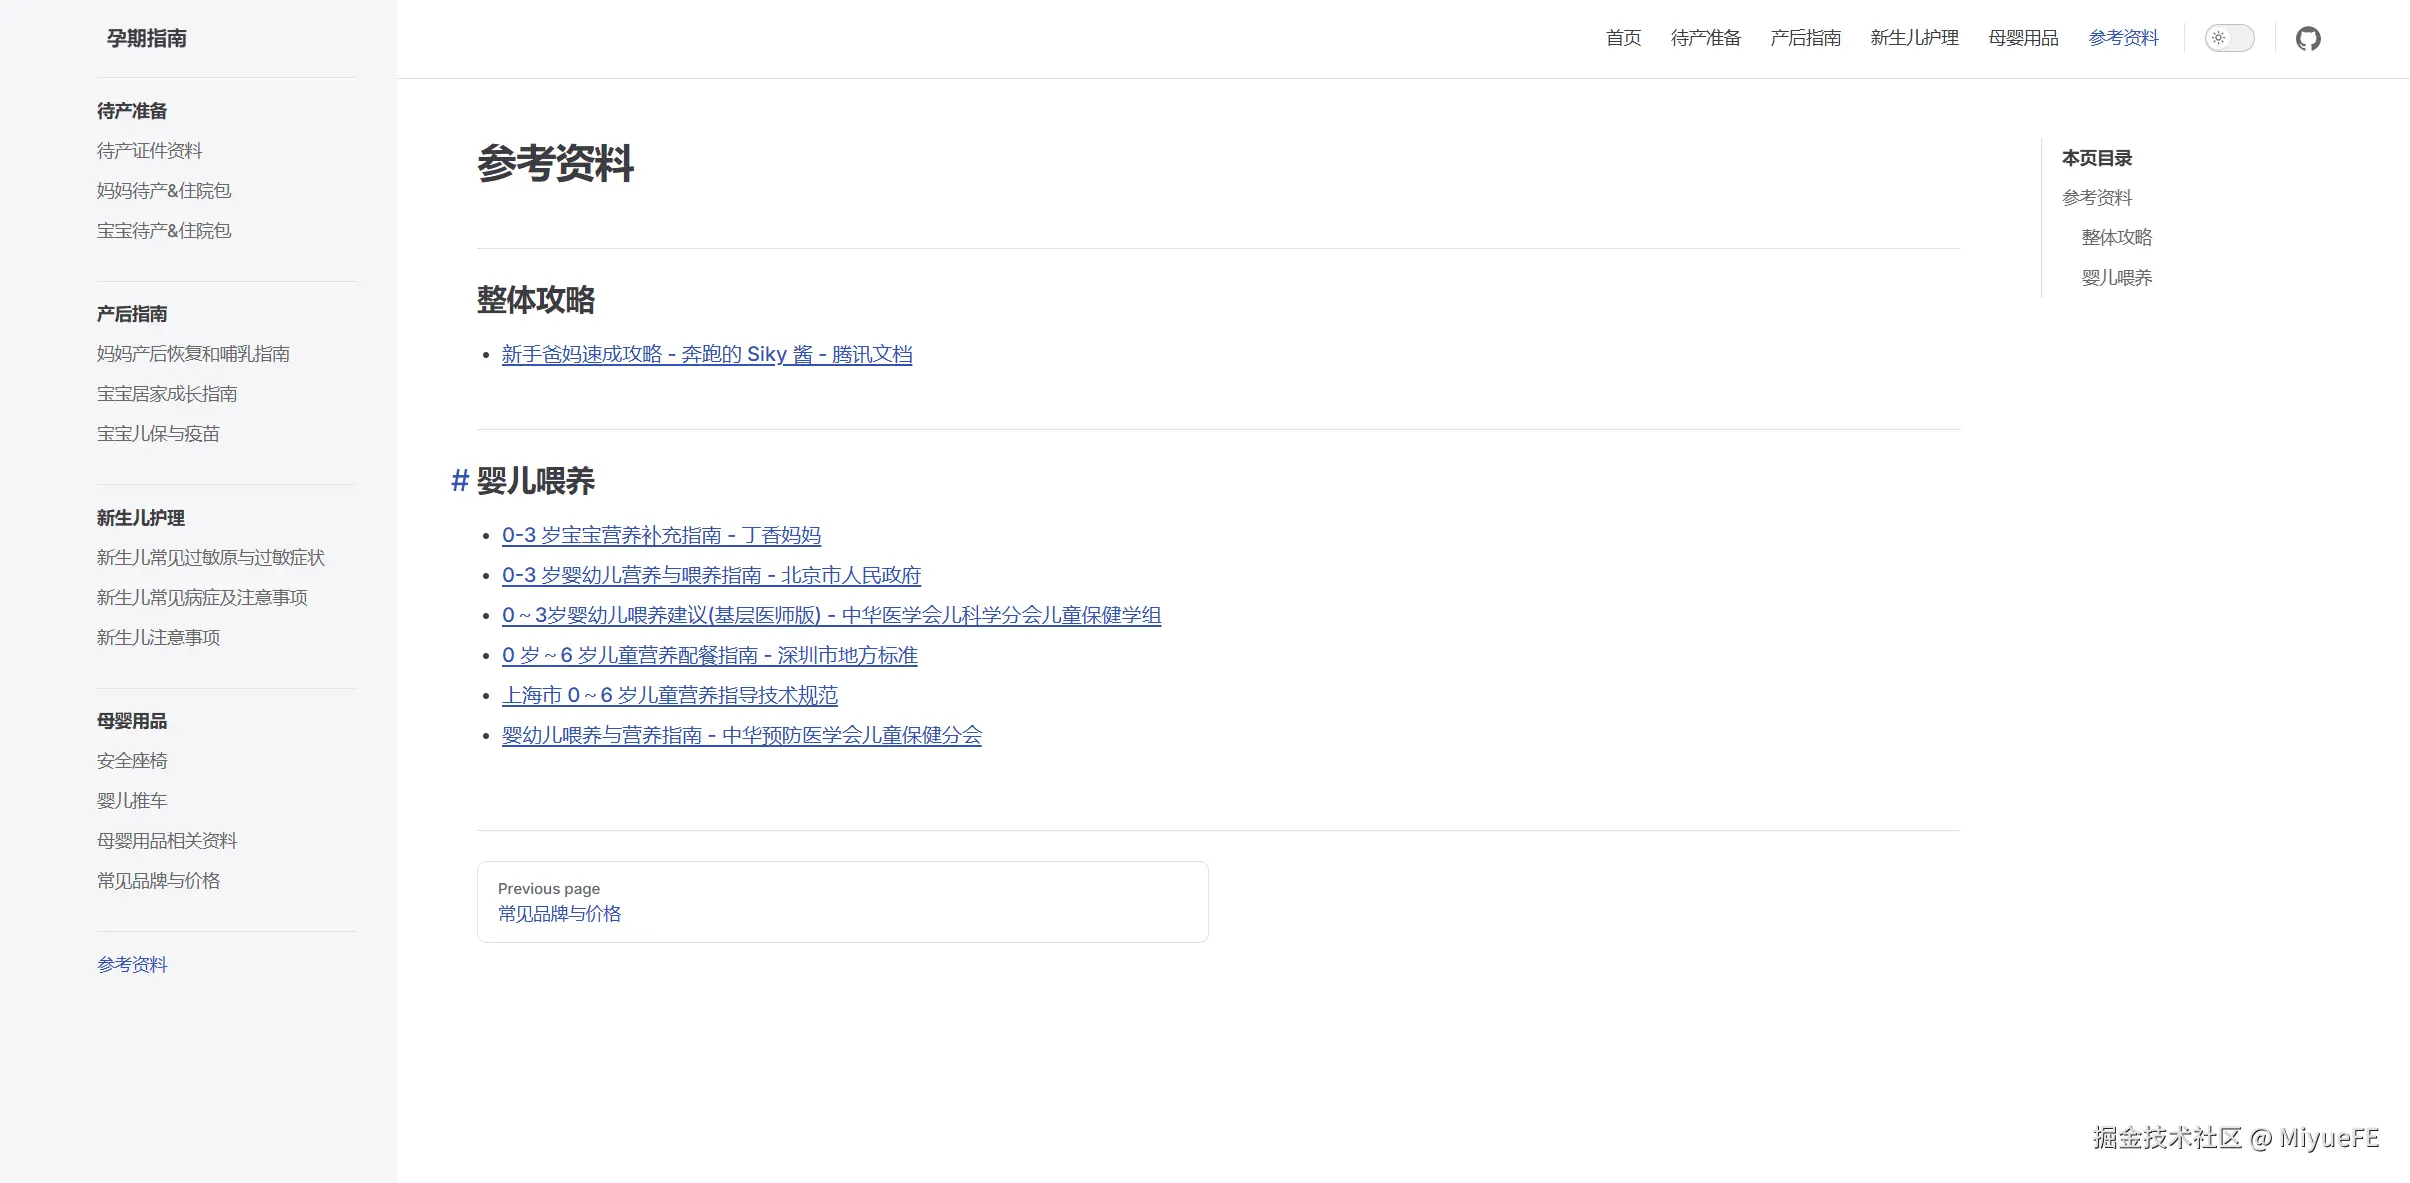
Task: Toggle the light/dark theme switch
Action: click(2229, 38)
